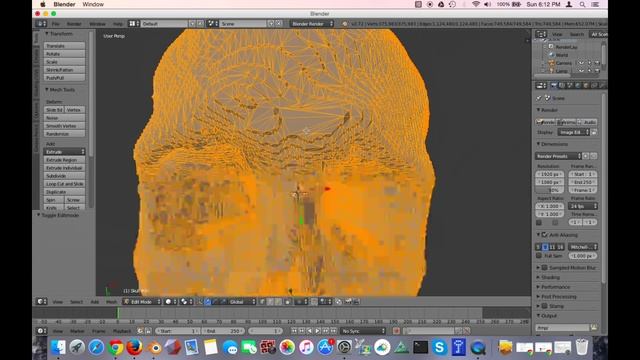Click the Loop Cut and Slide button
Image resolution: width=640 pixels, height=360 pixels.
tap(64, 184)
